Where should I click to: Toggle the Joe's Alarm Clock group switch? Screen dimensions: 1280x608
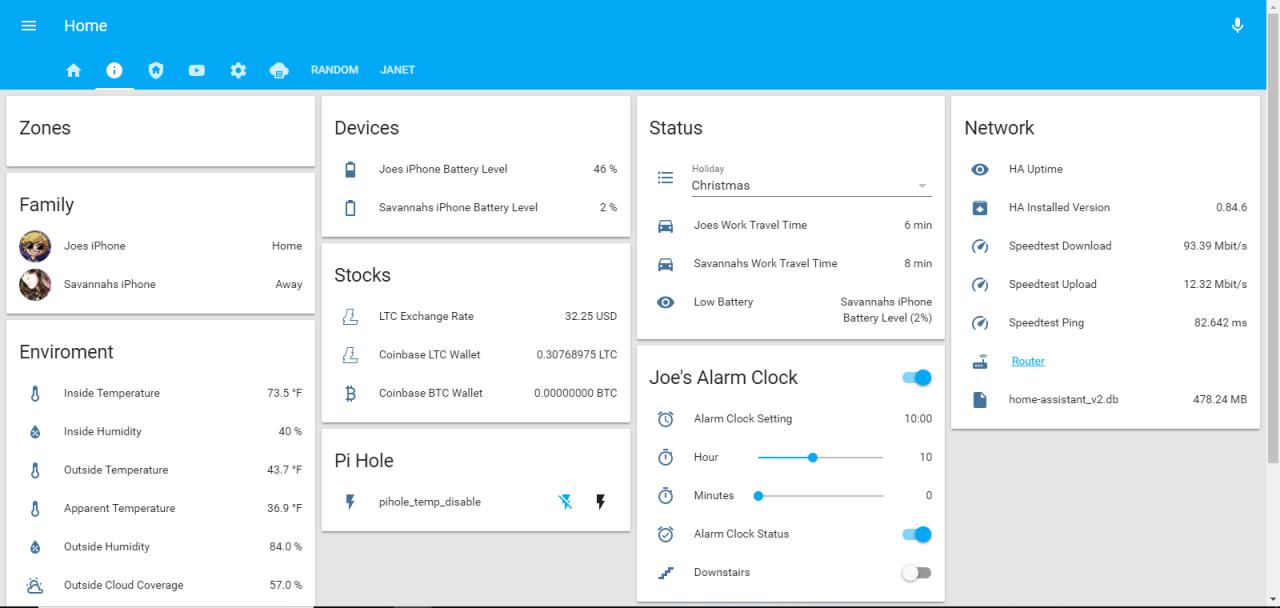point(916,377)
